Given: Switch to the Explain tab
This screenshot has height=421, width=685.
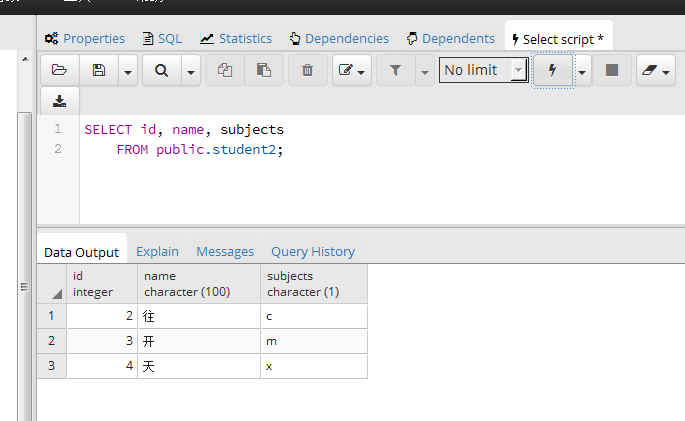Looking at the screenshot, I should coord(157,252).
